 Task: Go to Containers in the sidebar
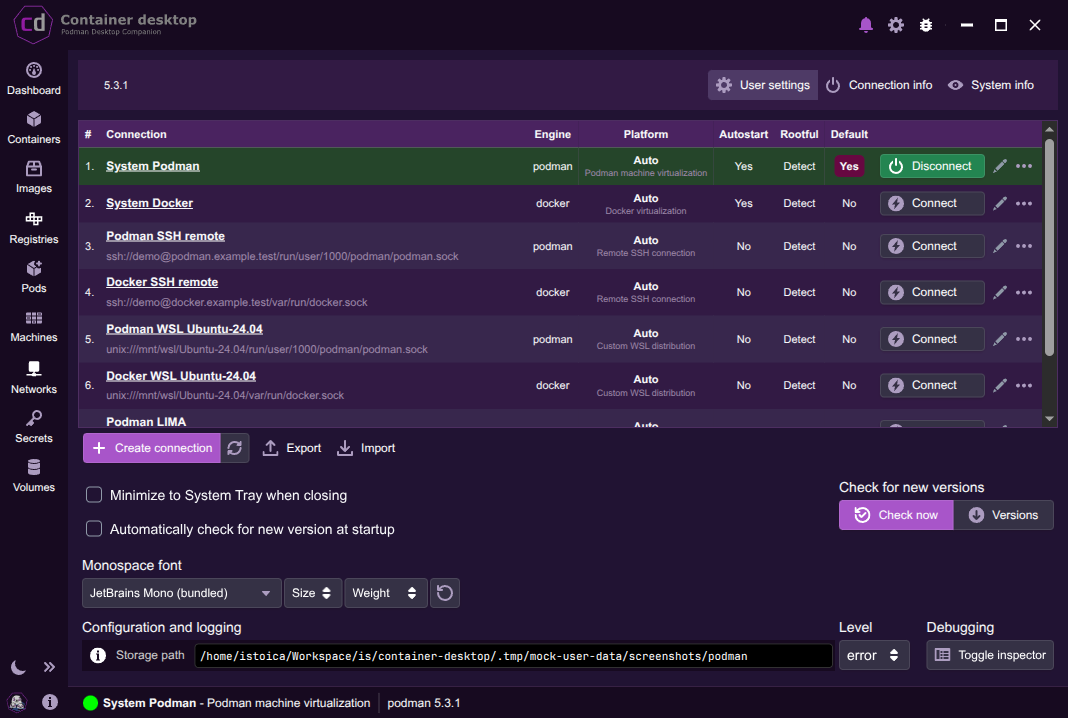pyautogui.click(x=33, y=128)
